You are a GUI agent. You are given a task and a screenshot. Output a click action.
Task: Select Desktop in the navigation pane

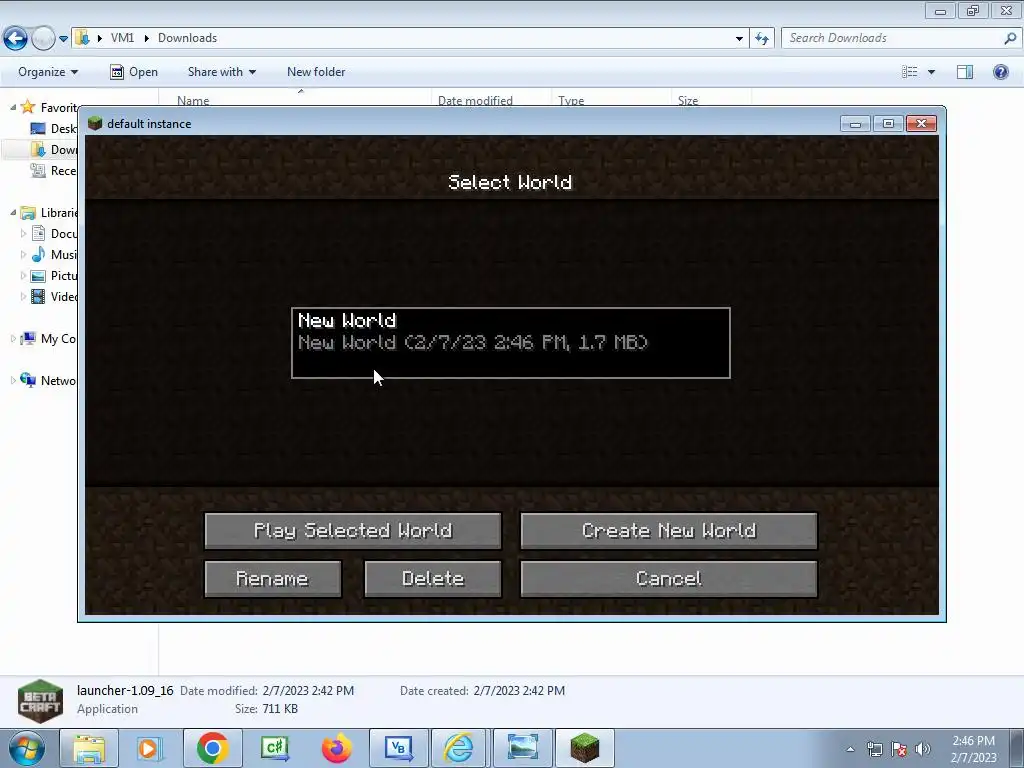tap(54, 129)
